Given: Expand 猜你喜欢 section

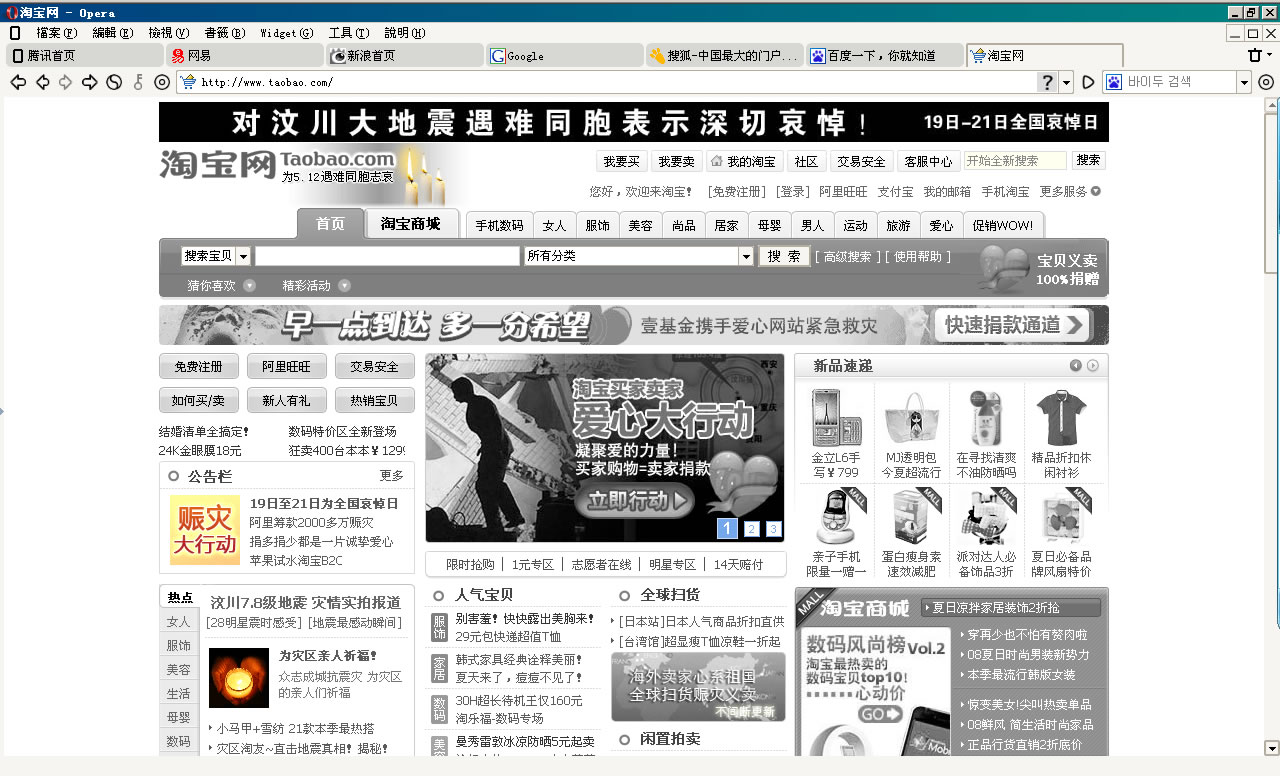Looking at the screenshot, I should tap(249, 286).
